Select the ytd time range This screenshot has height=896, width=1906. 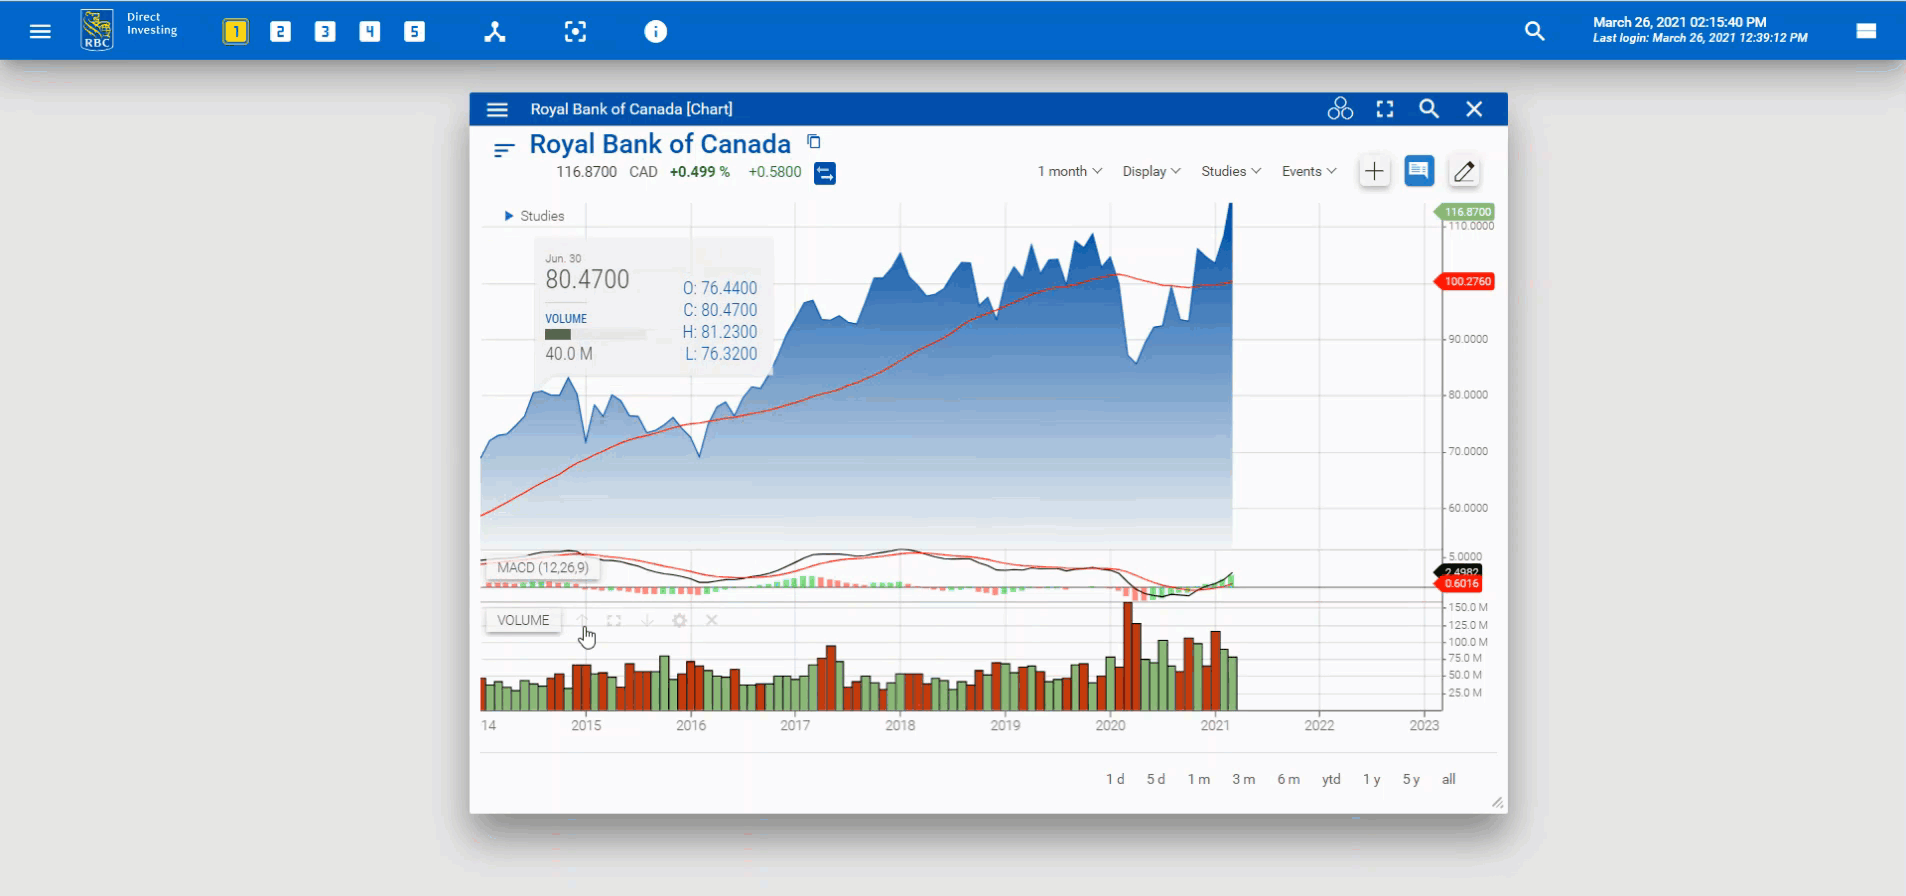pos(1331,779)
